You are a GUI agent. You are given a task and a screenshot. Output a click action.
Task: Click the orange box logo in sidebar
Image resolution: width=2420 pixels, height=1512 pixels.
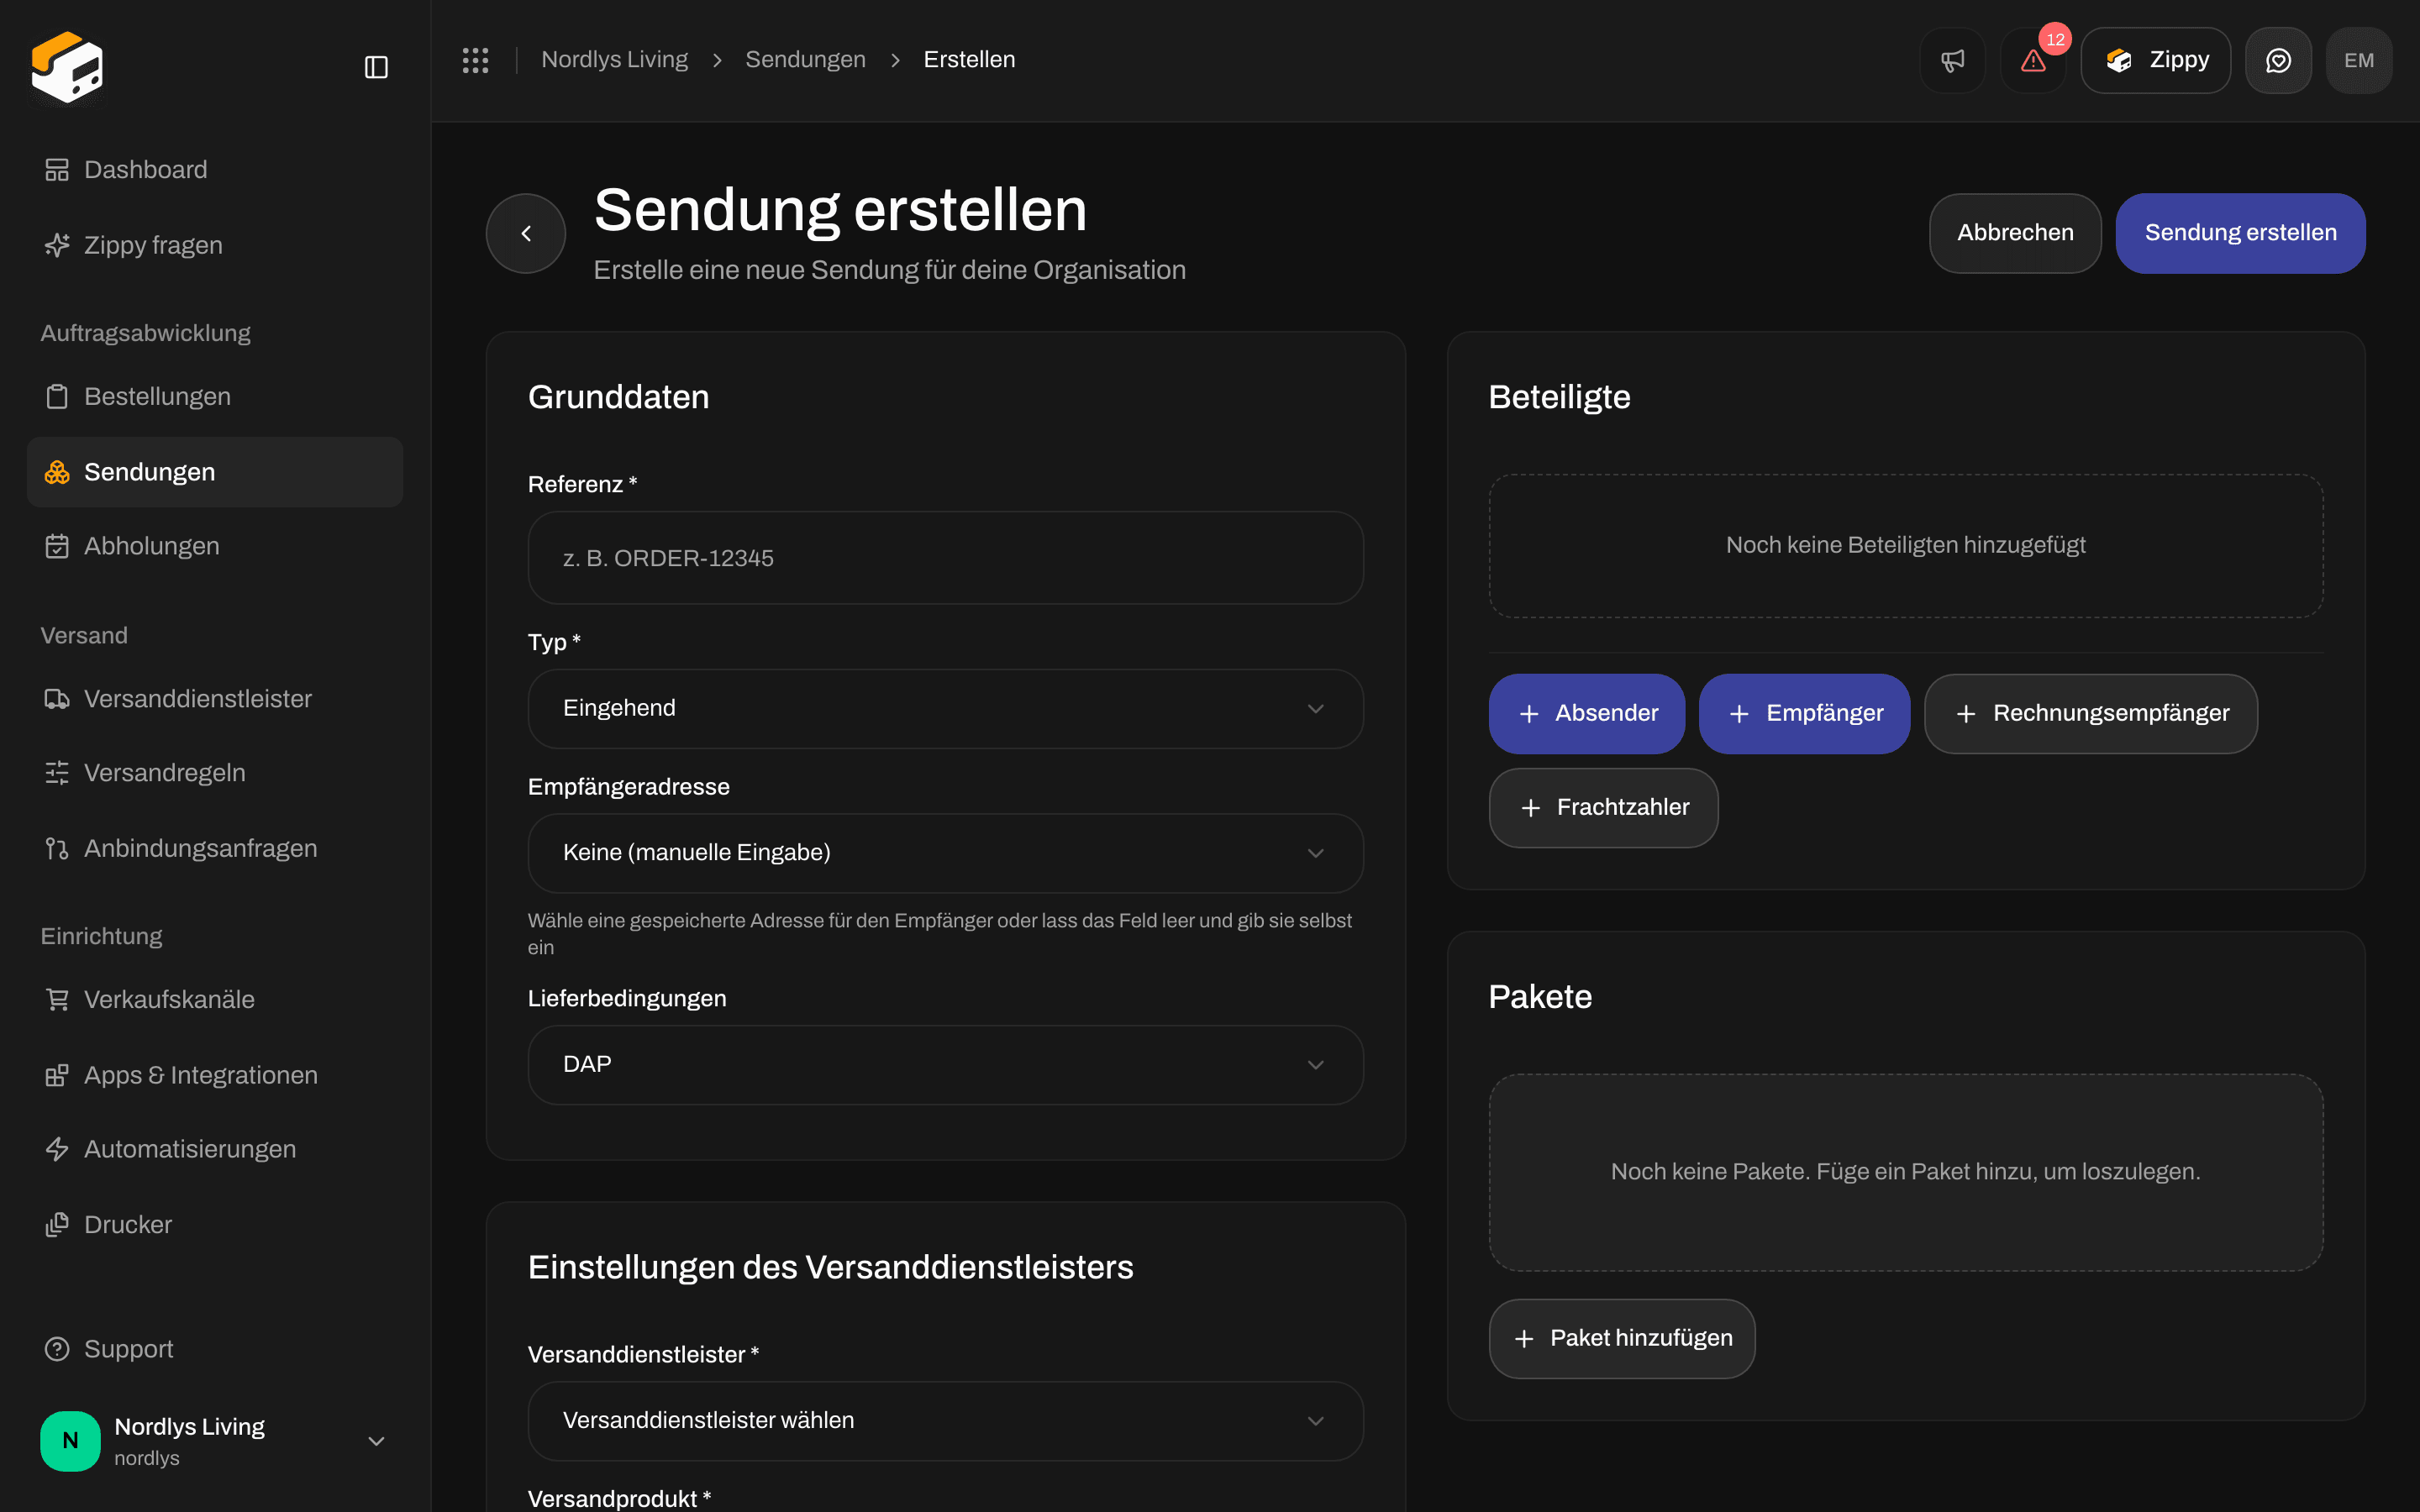click(x=67, y=66)
